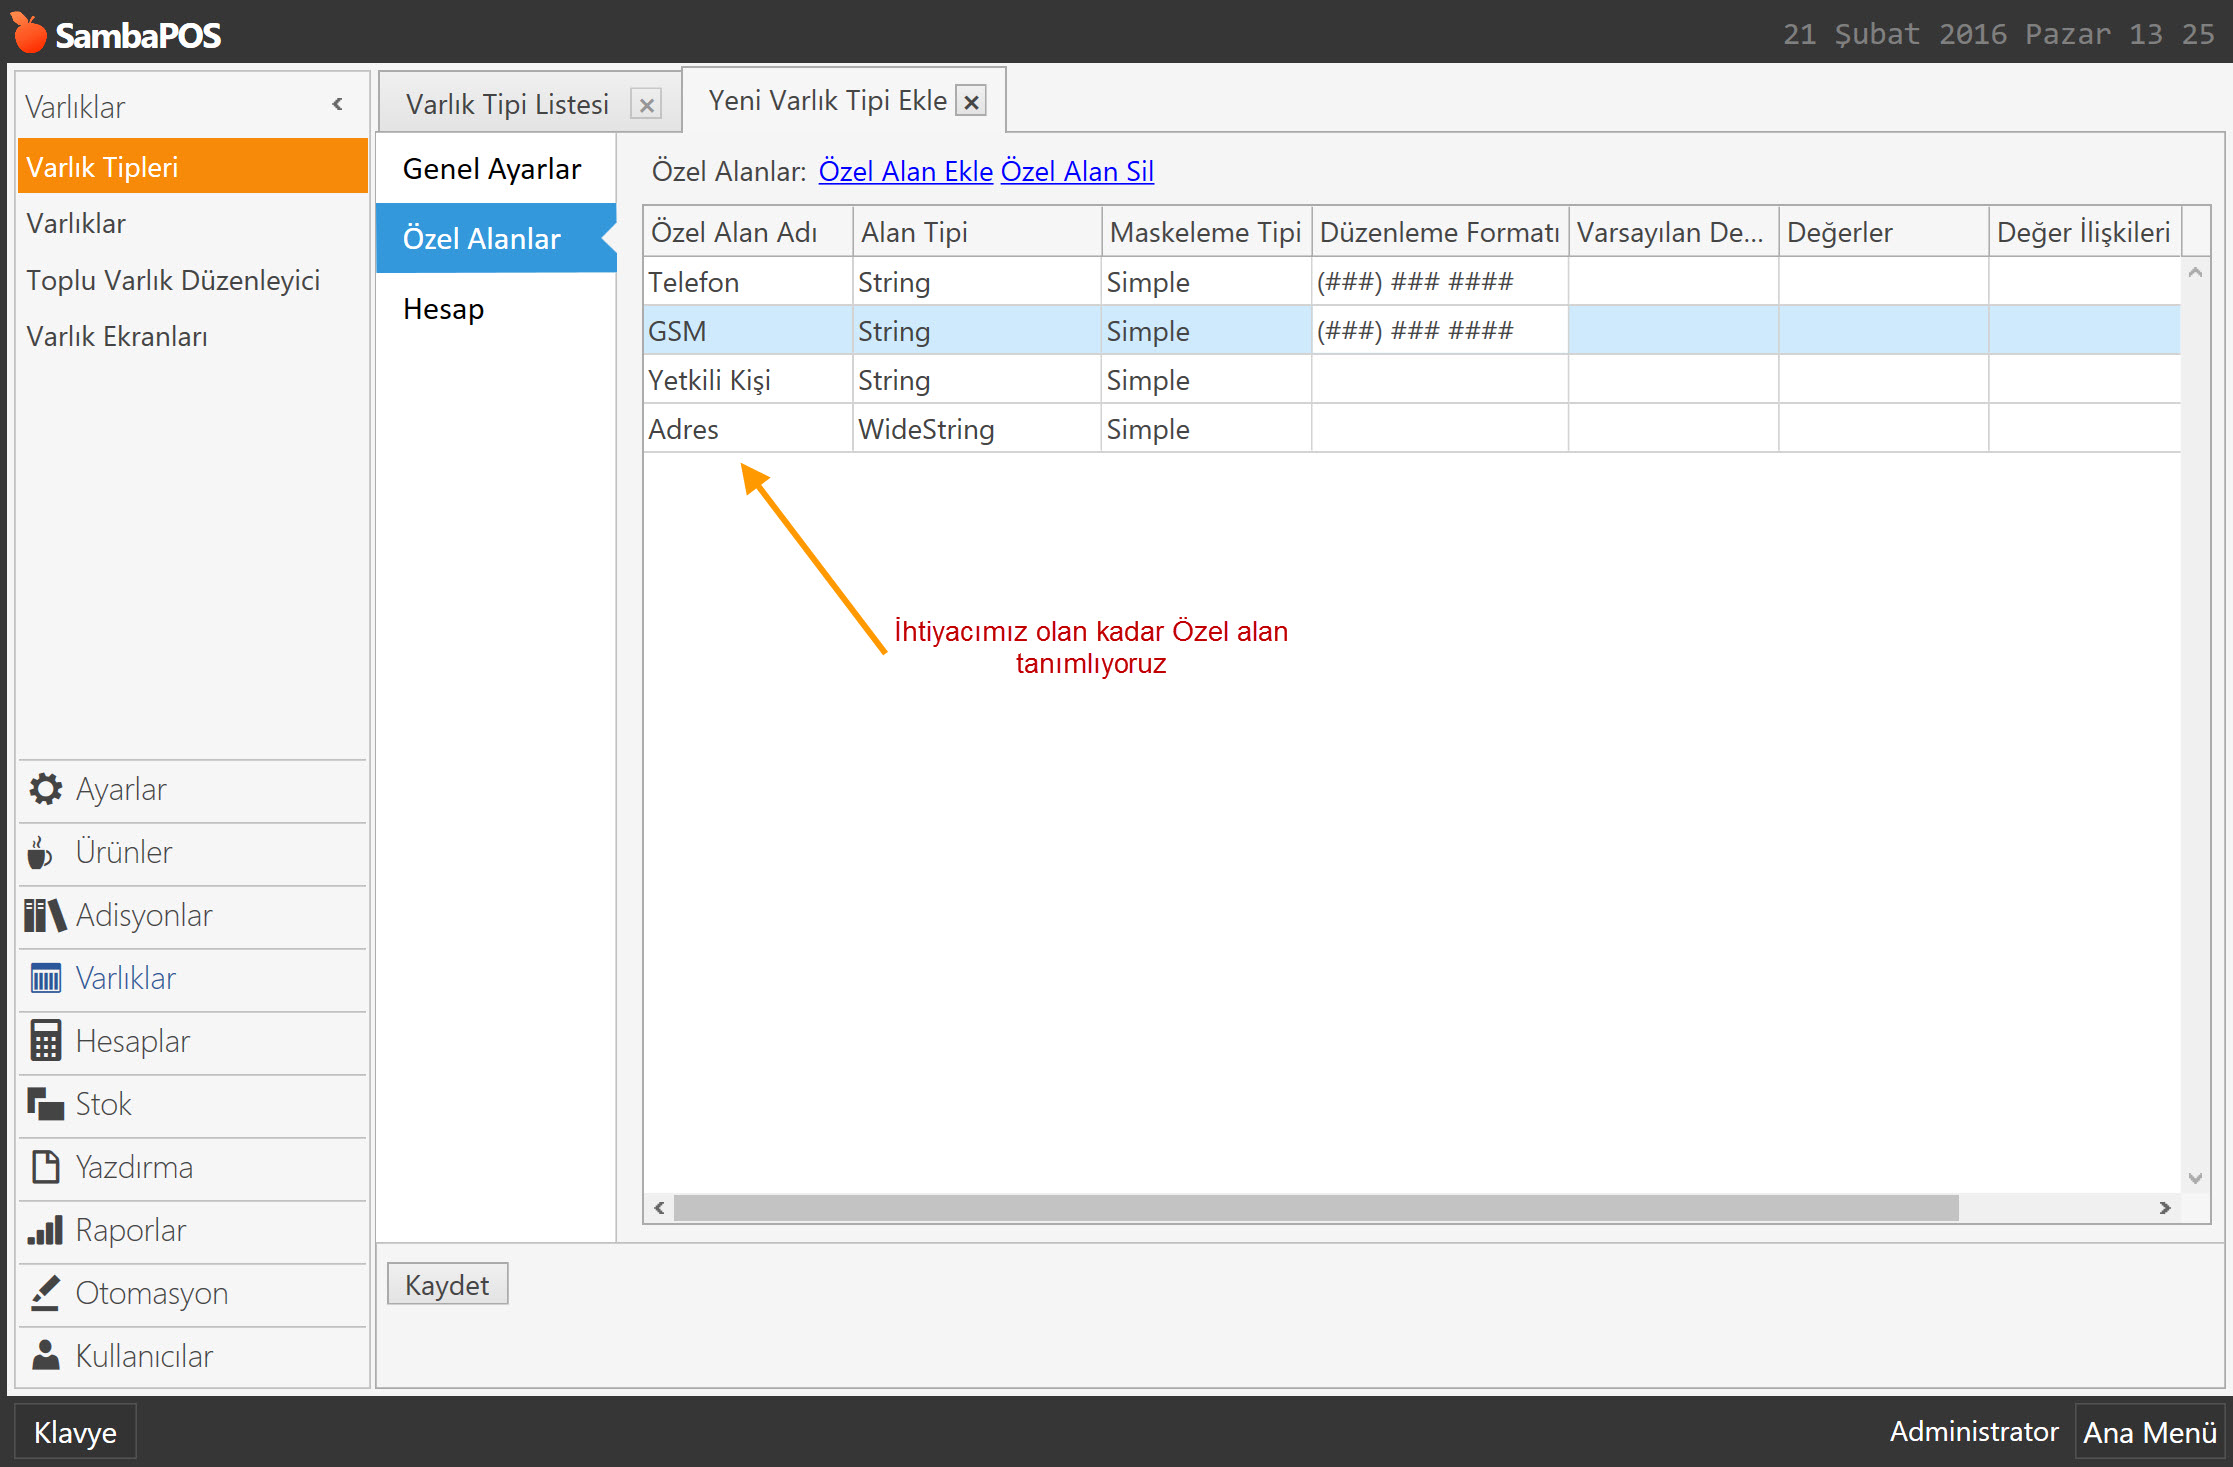Select the Telefon field name cell

tap(748, 282)
